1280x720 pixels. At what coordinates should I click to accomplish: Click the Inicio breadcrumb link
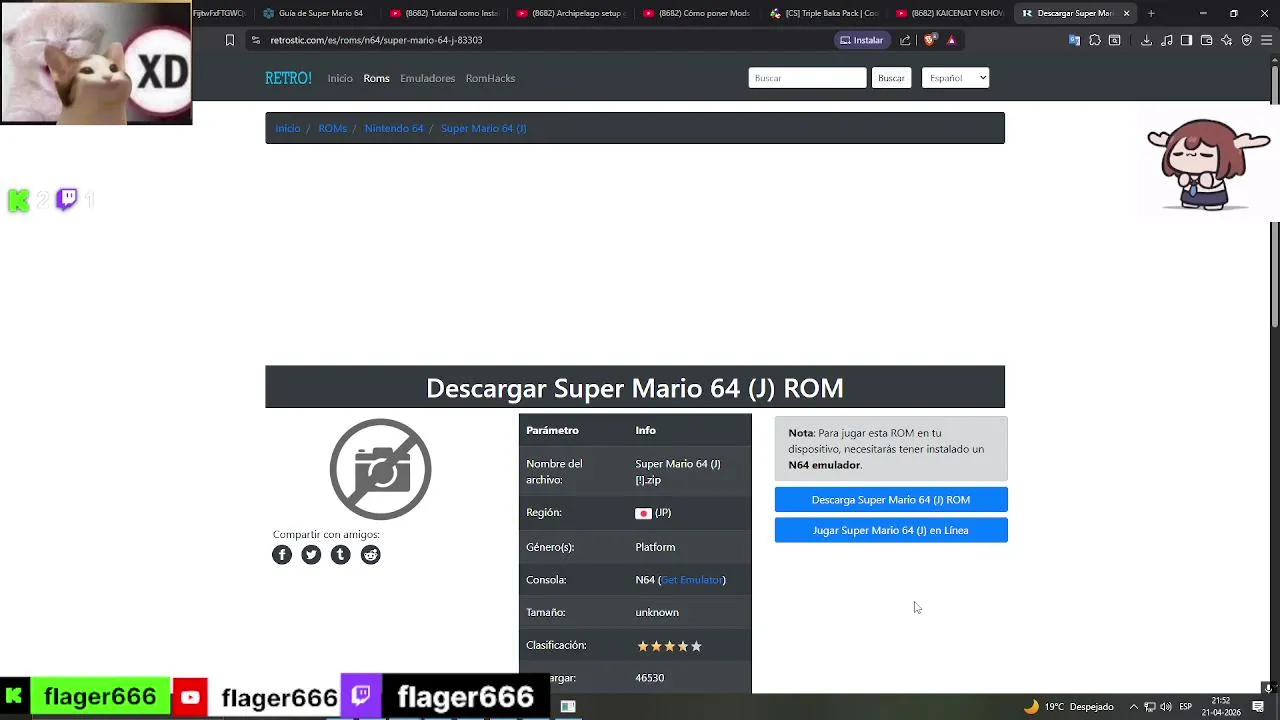288,128
